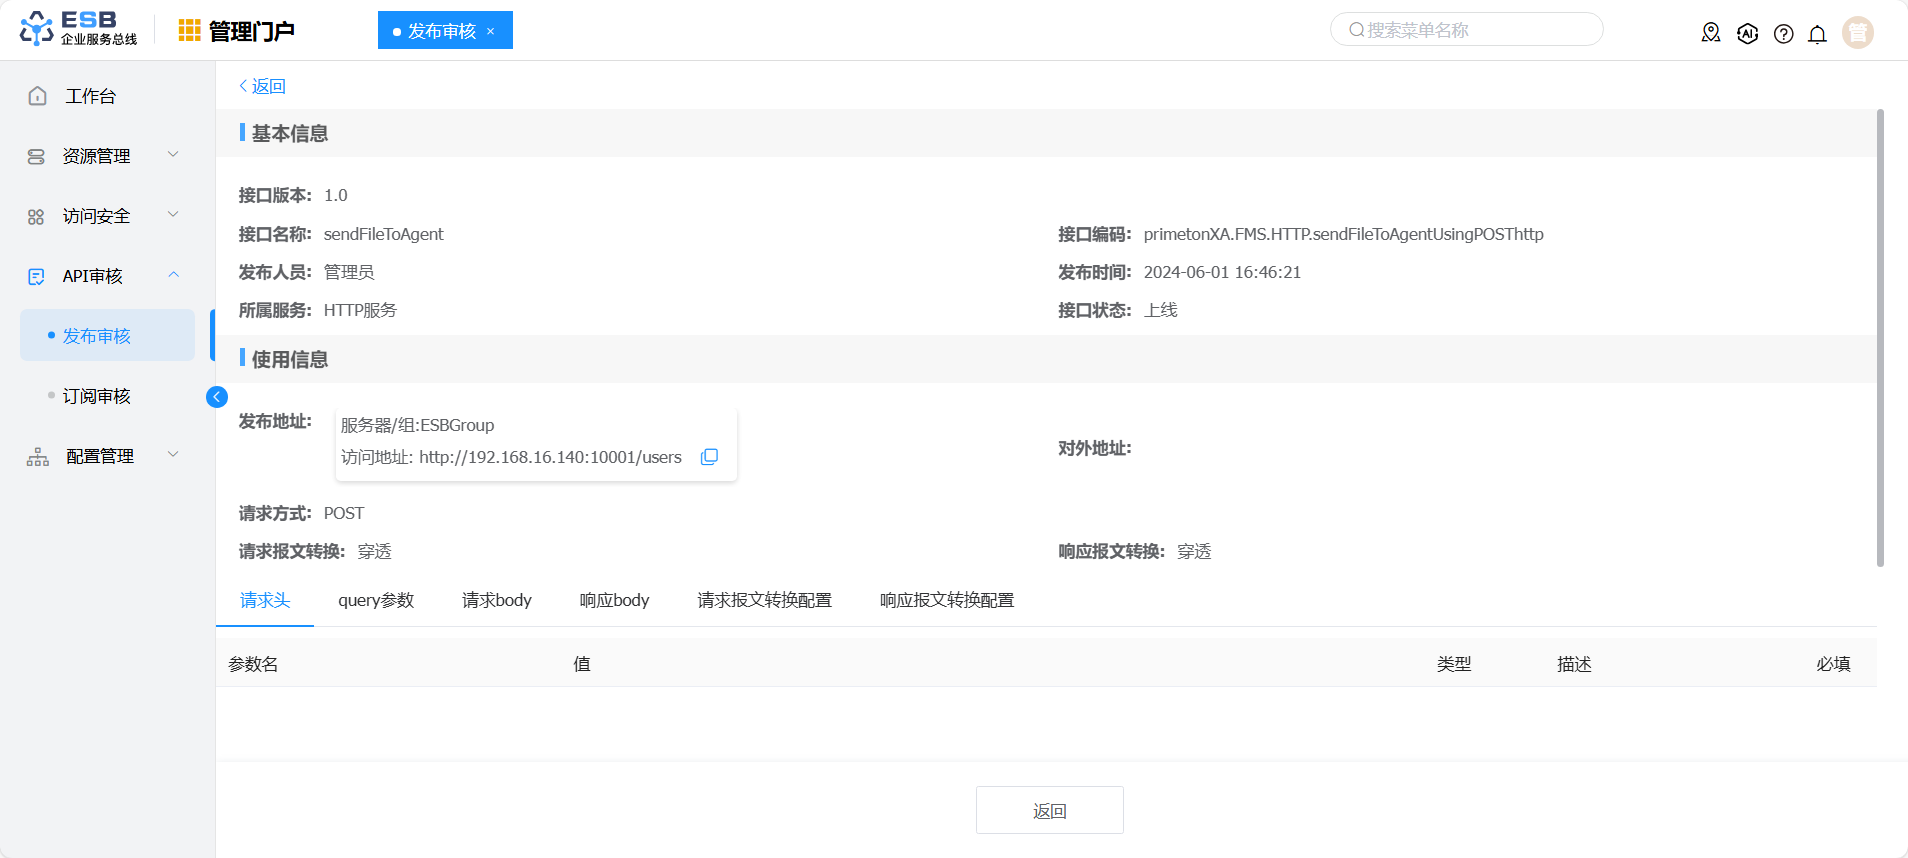Viewport: 1908px width, 858px height.
Task: Open the AI assistant hexagon icon
Action: [1747, 33]
